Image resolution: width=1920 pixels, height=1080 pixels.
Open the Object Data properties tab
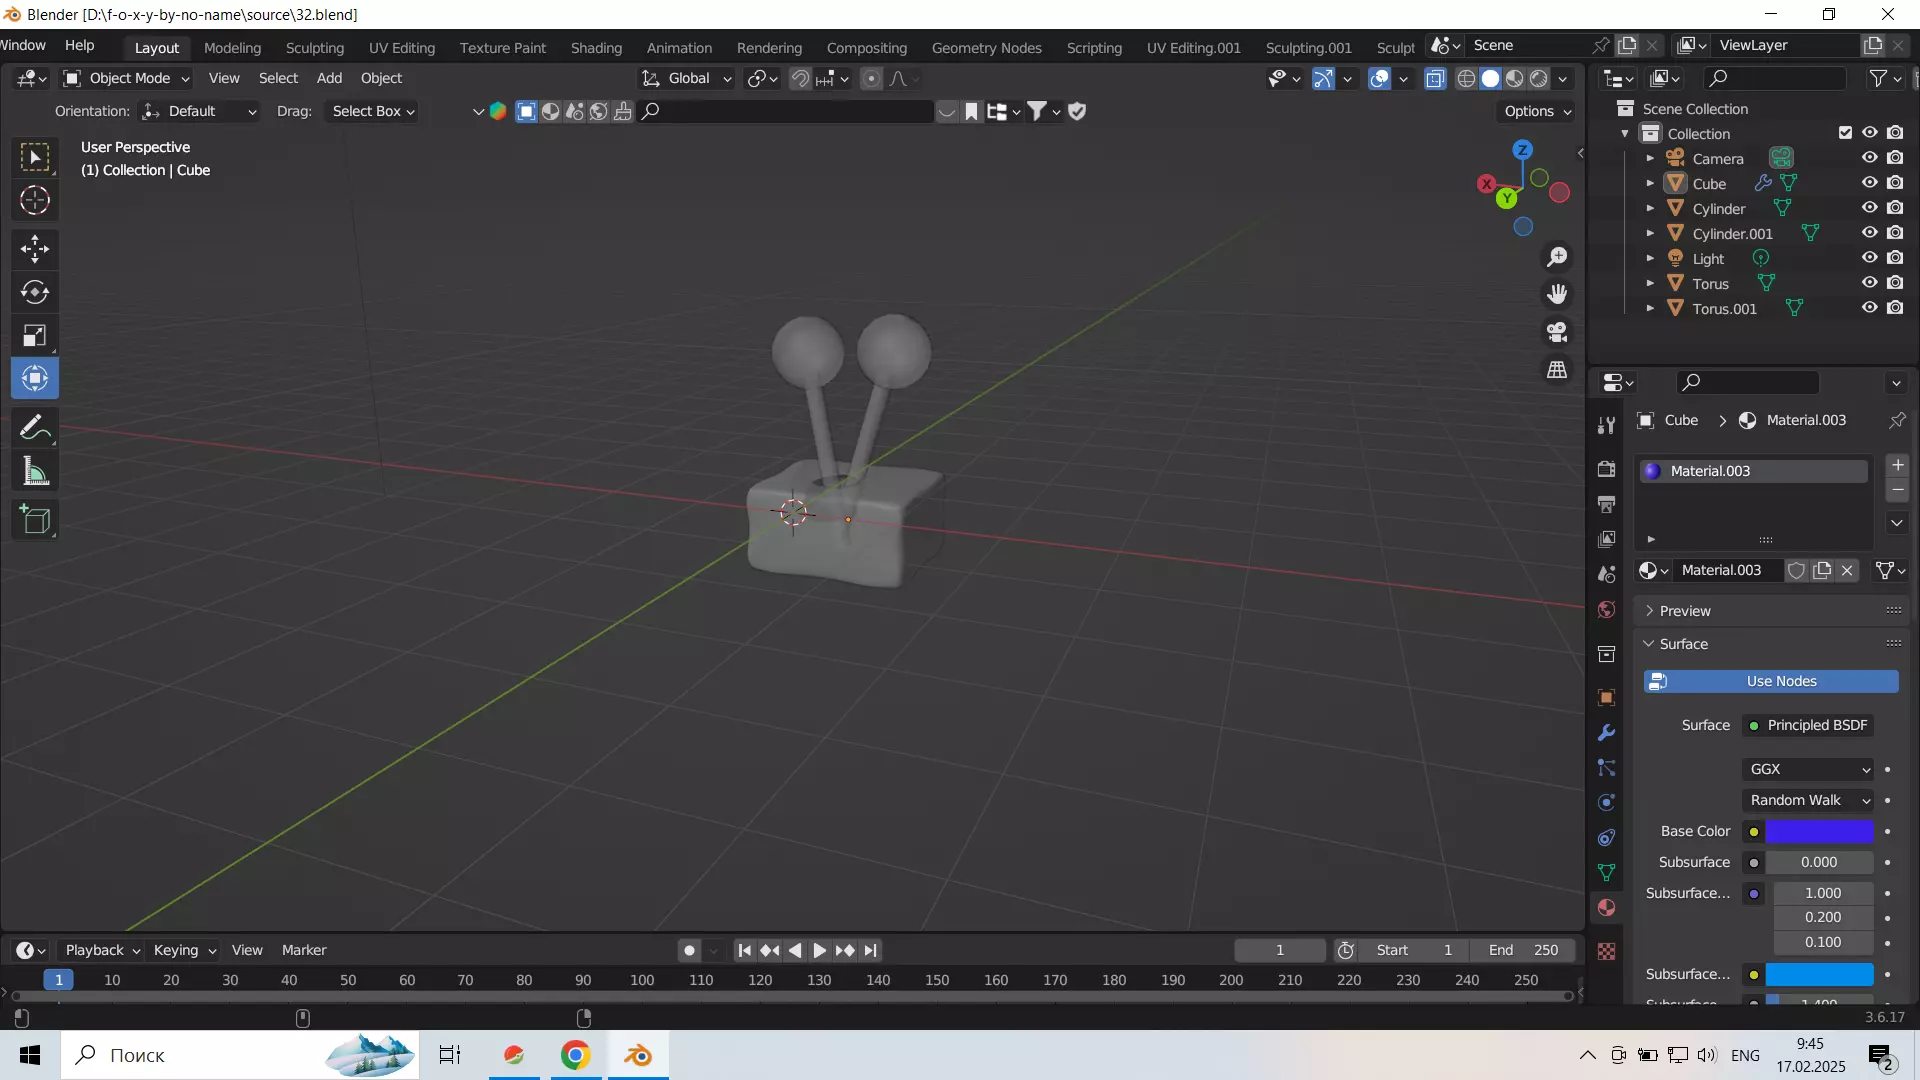[1606, 873]
